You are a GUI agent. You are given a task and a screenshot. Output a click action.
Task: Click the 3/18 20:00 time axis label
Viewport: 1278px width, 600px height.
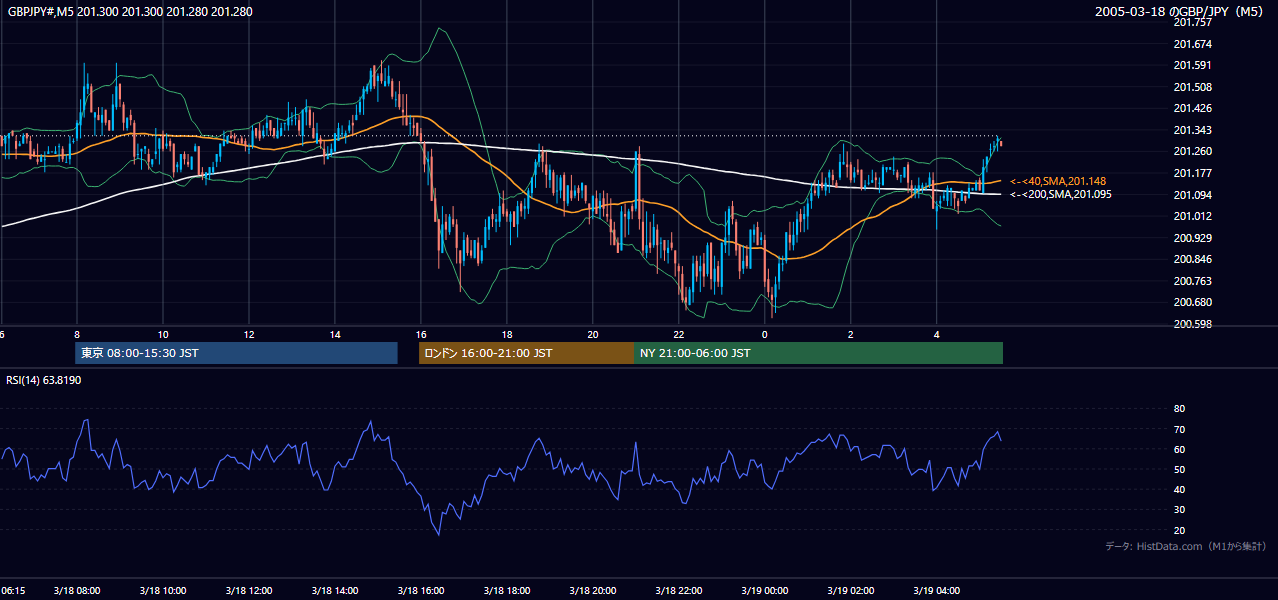pyautogui.click(x=593, y=591)
